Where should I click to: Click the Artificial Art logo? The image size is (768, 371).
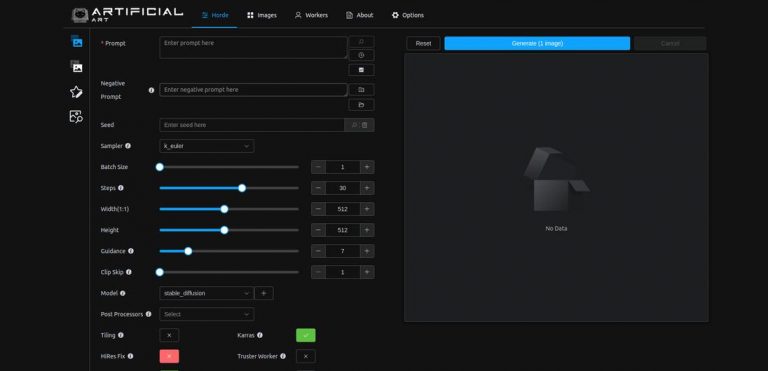(127, 15)
